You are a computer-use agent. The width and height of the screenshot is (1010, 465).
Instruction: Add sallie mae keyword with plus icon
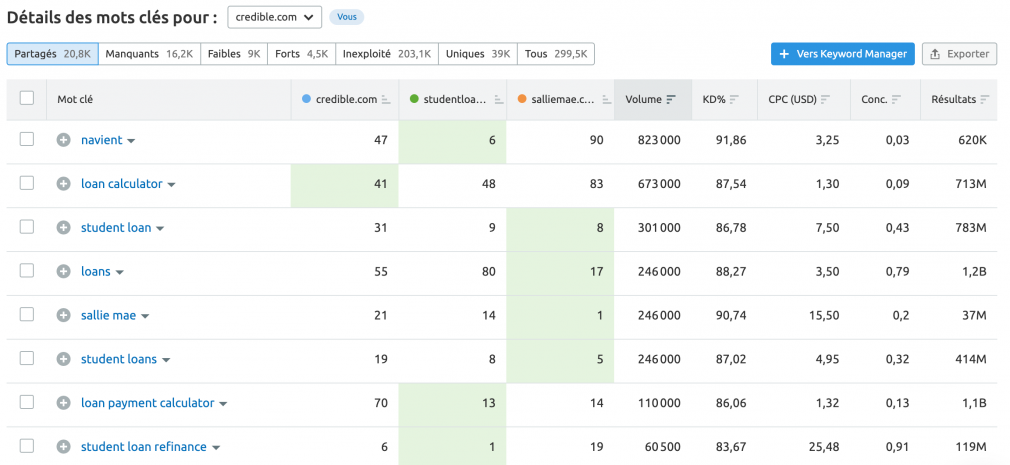63,316
